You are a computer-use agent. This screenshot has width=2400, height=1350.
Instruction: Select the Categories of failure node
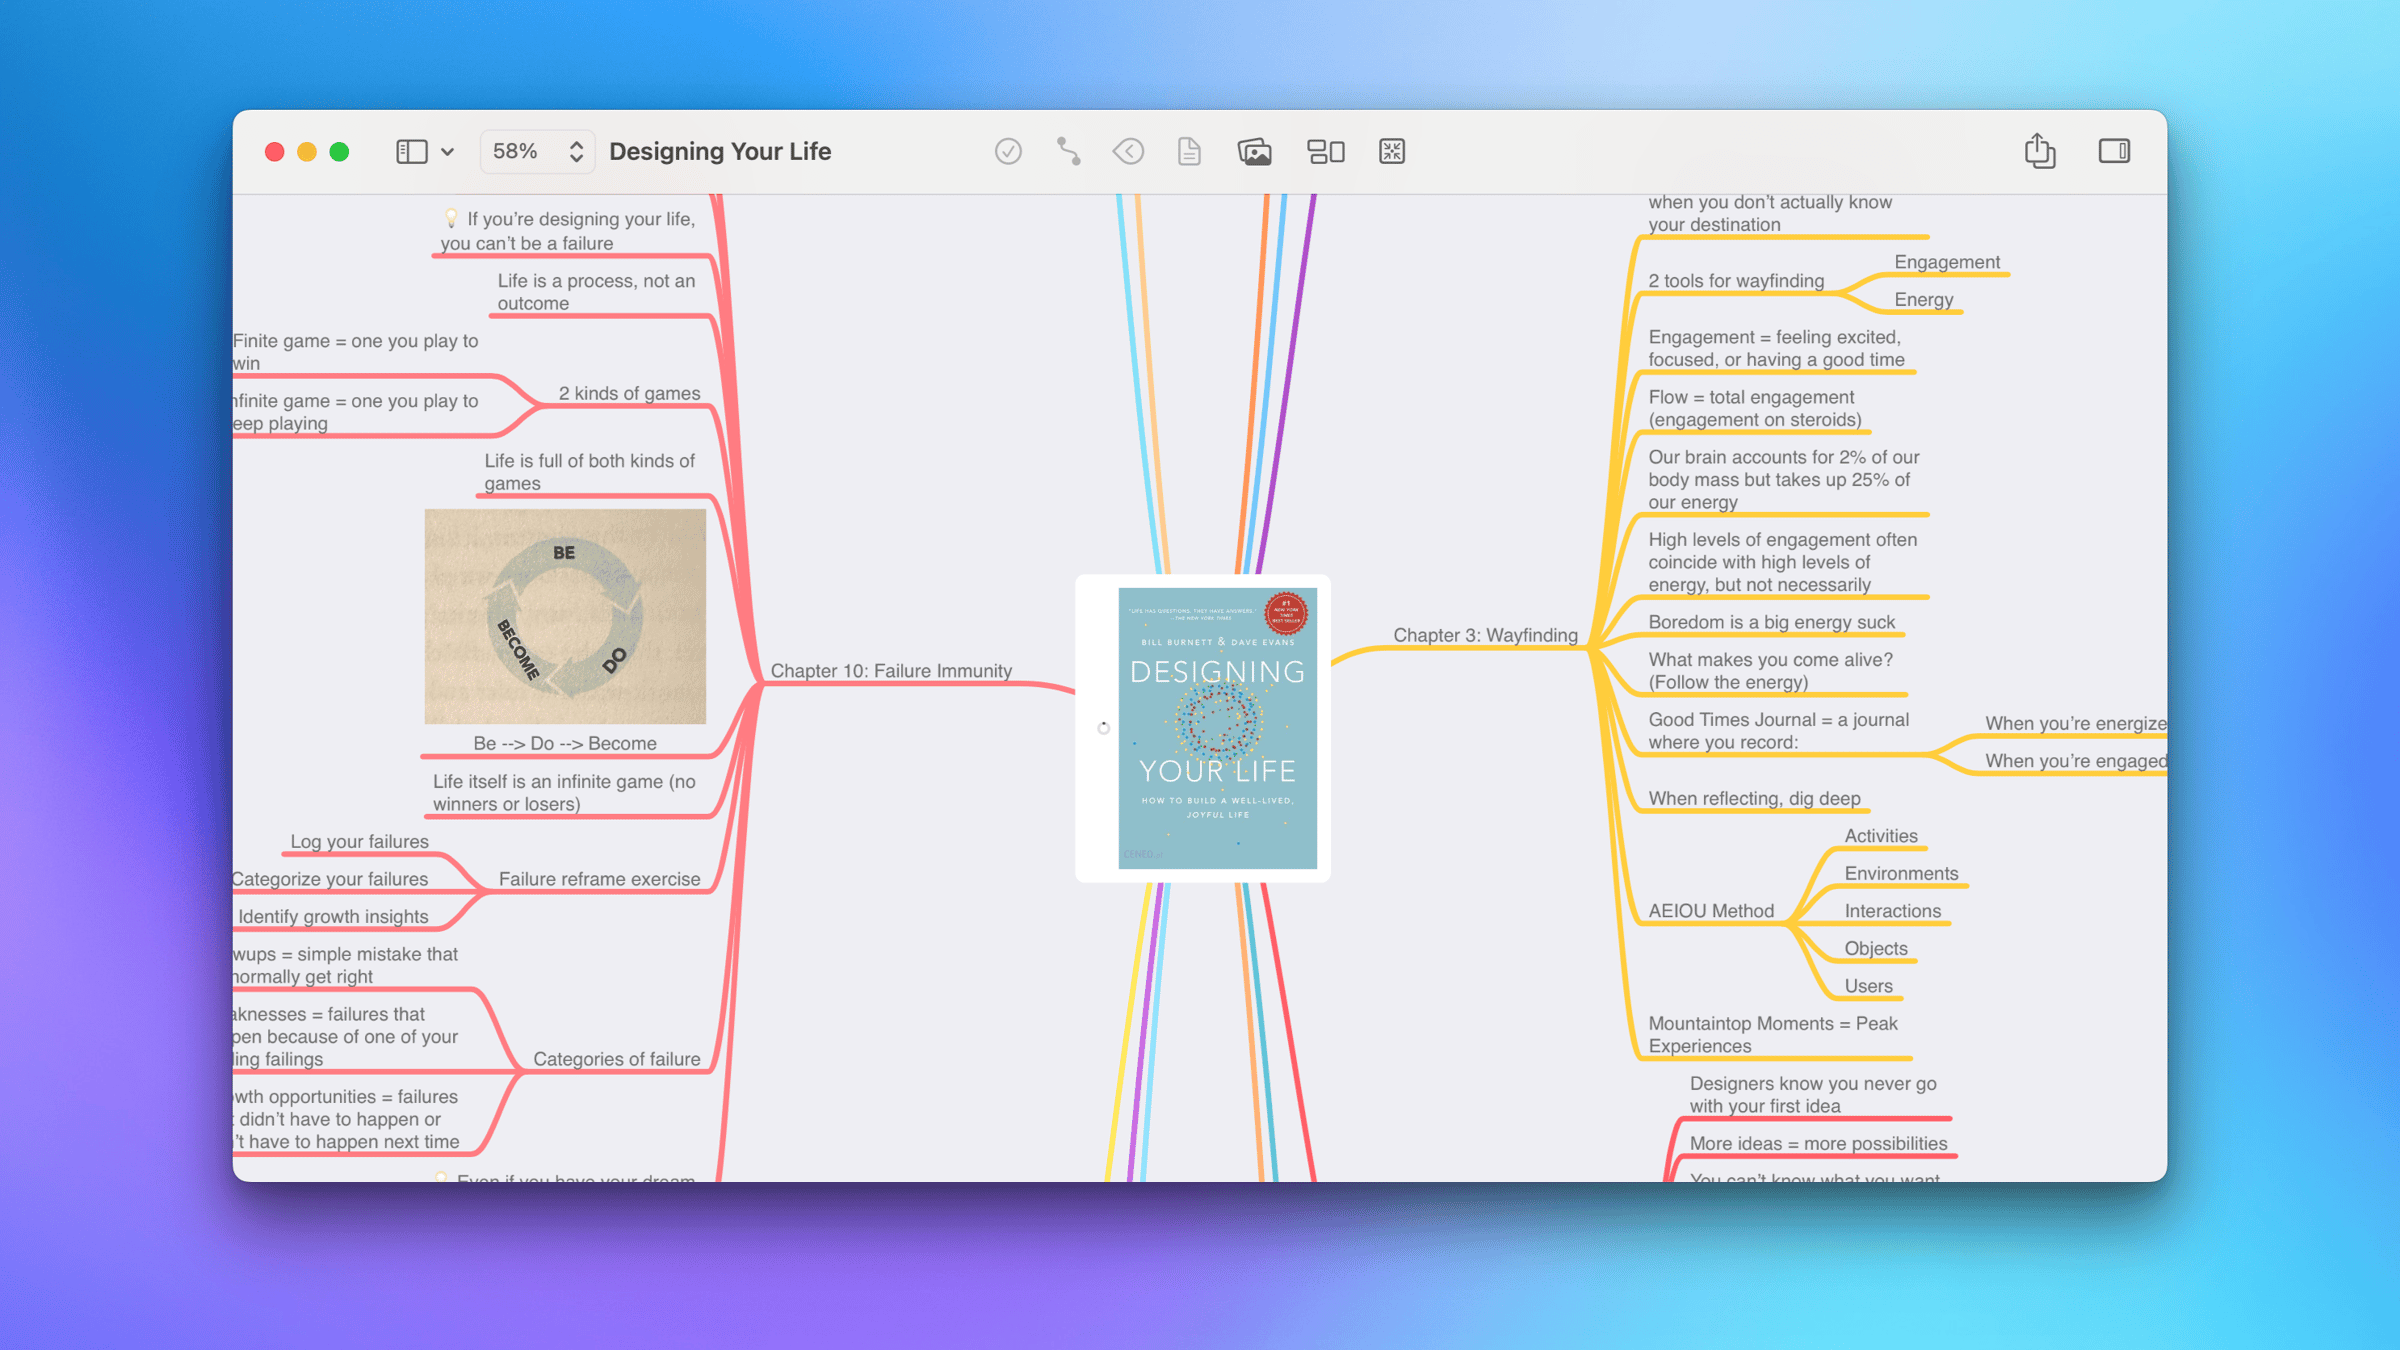616,1059
